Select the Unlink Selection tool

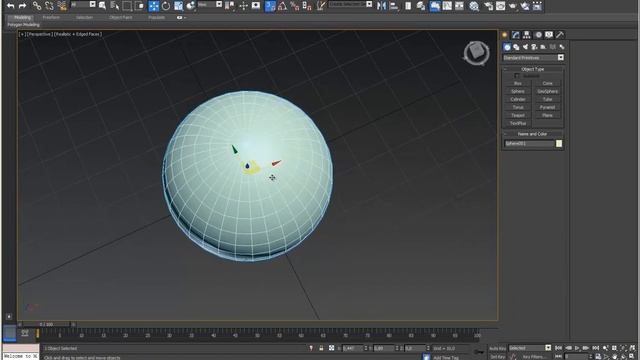click(49, 6)
